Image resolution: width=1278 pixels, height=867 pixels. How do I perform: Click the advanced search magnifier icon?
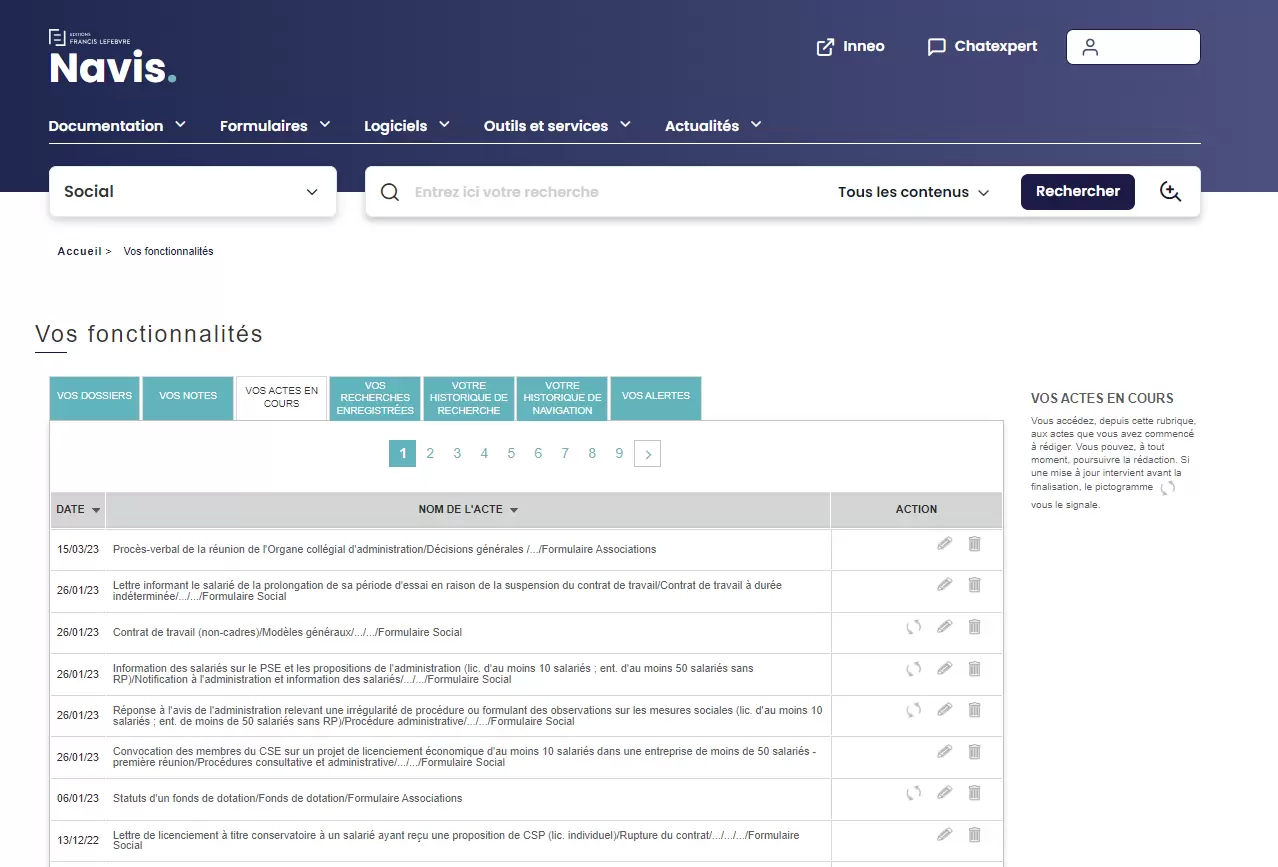click(x=1170, y=192)
